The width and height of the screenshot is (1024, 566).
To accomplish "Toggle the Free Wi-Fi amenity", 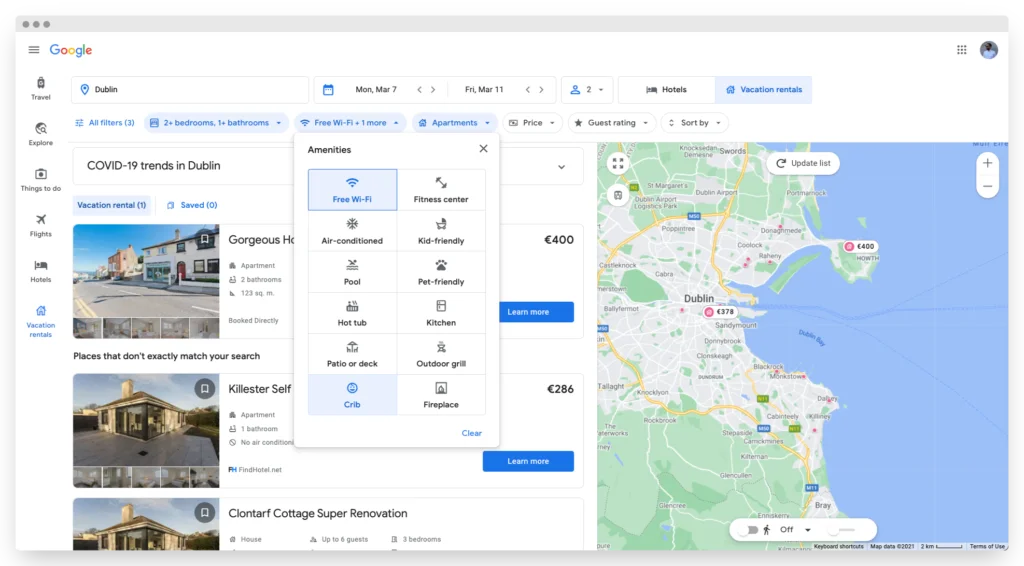I will point(352,190).
